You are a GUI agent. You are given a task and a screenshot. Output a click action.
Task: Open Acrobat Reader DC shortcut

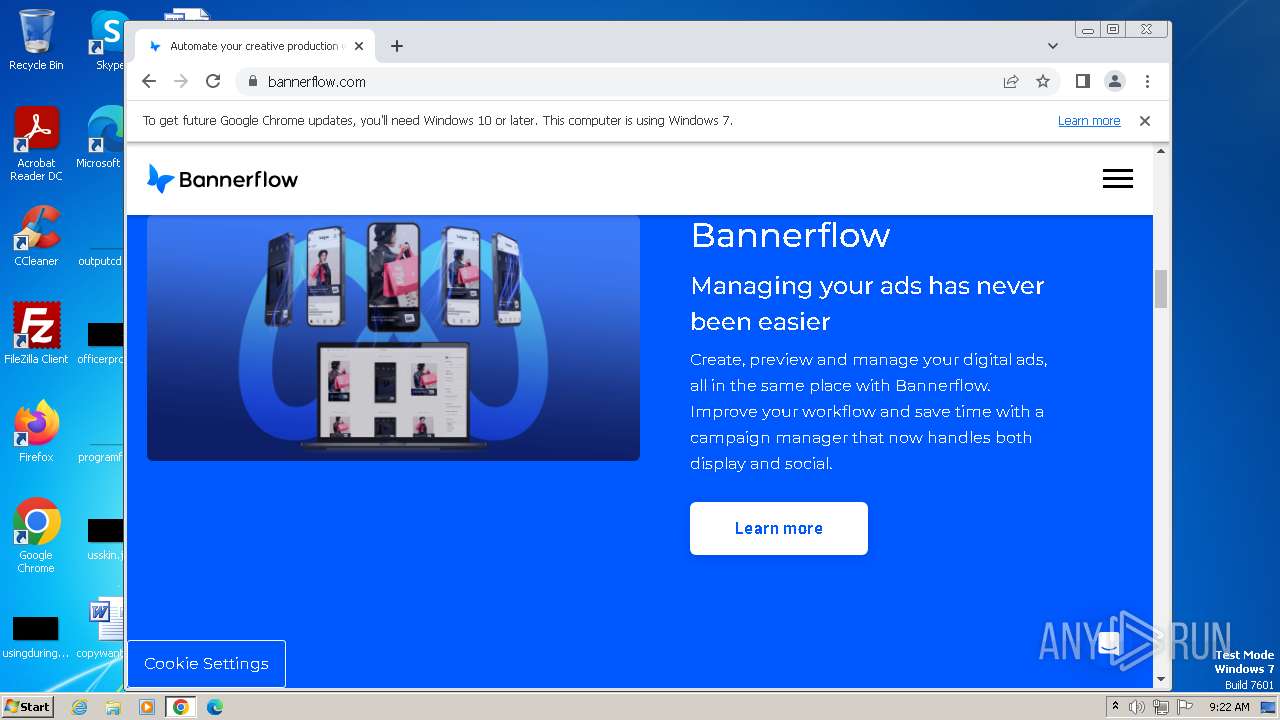coord(36,144)
